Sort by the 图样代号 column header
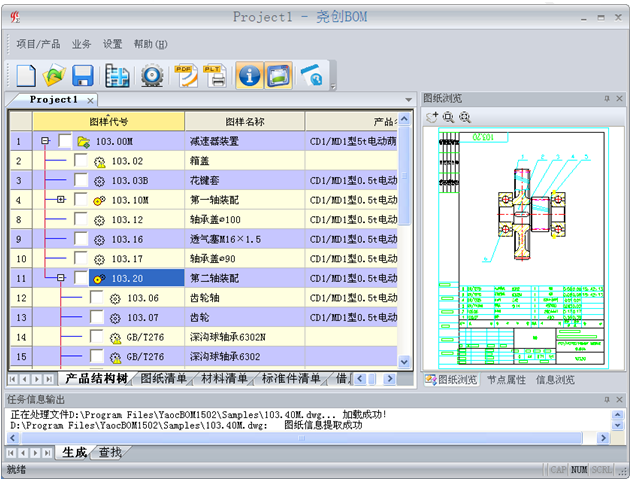 [108, 121]
